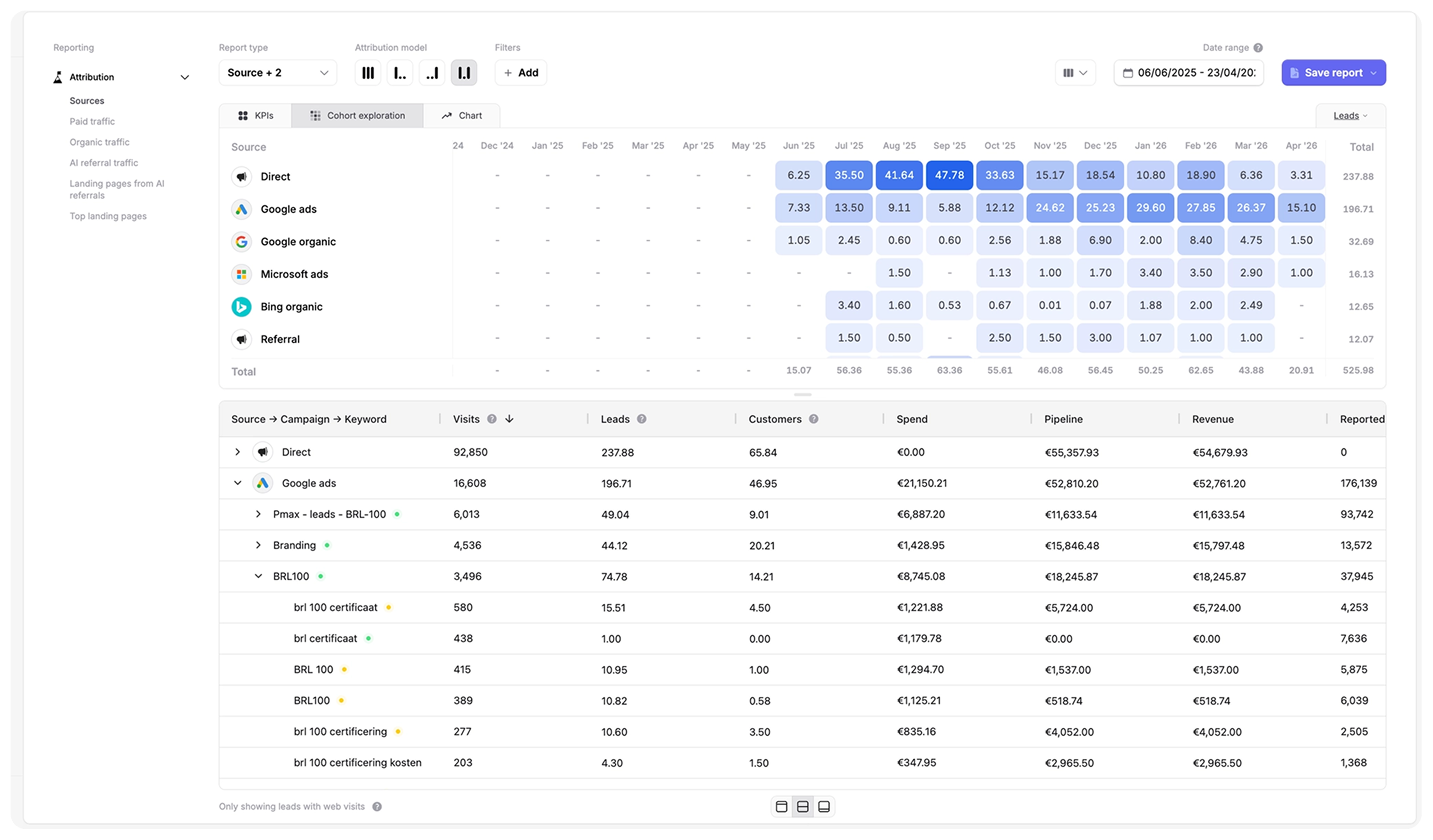Select the last-touch attribution model icon
The image size is (1433, 840).
click(432, 73)
